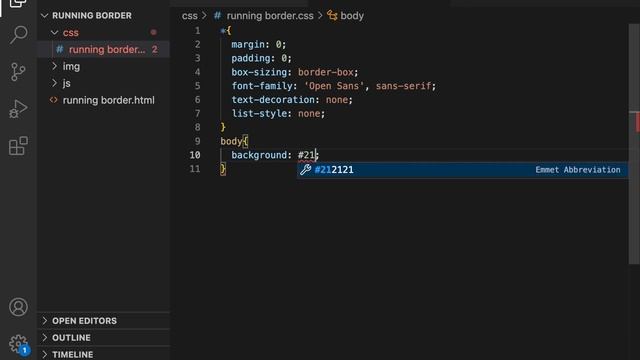Click the box-sizing property on line 4
Image resolution: width=640 pixels, height=360 pixels.
pyautogui.click(x=259, y=72)
